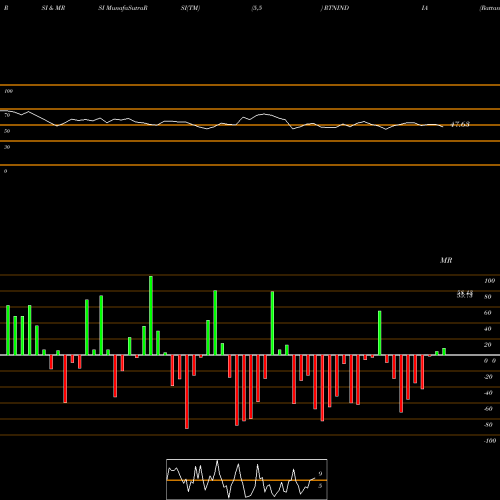Click the 100 label on MR axis
The image size is (500, 500).
(x=489, y=281)
